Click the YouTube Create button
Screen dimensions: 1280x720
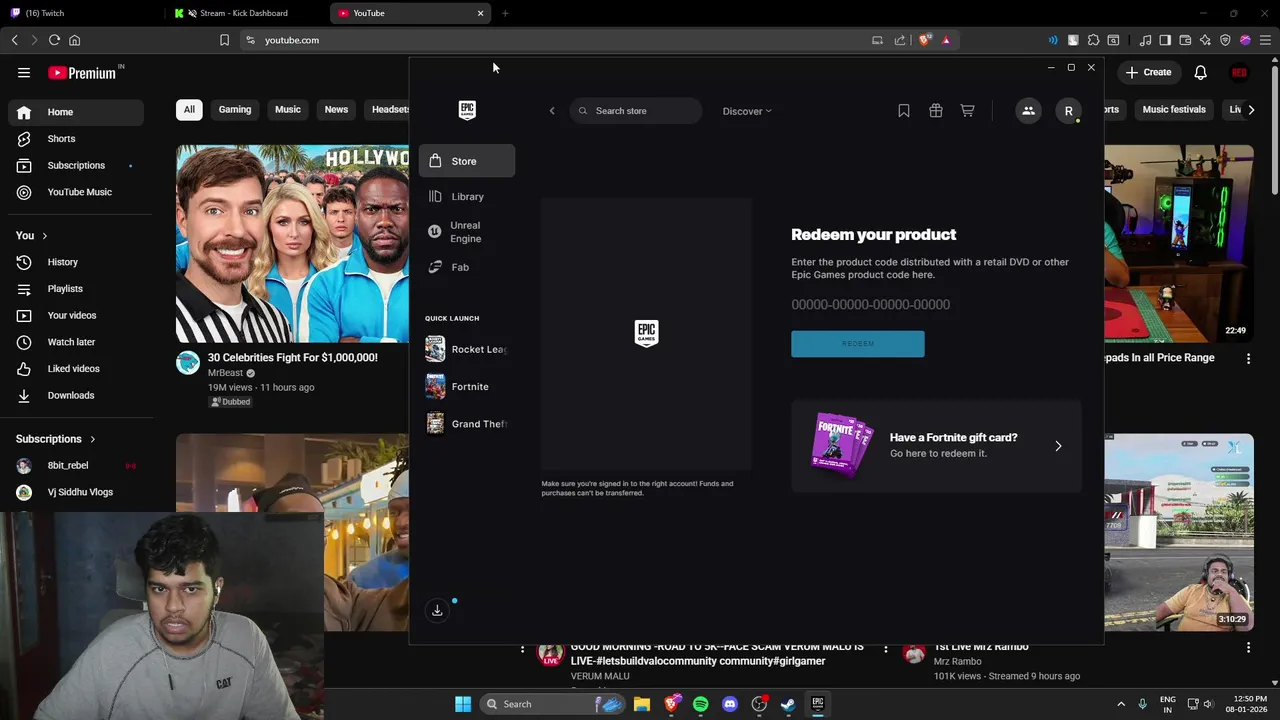click(x=1148, y=72)
